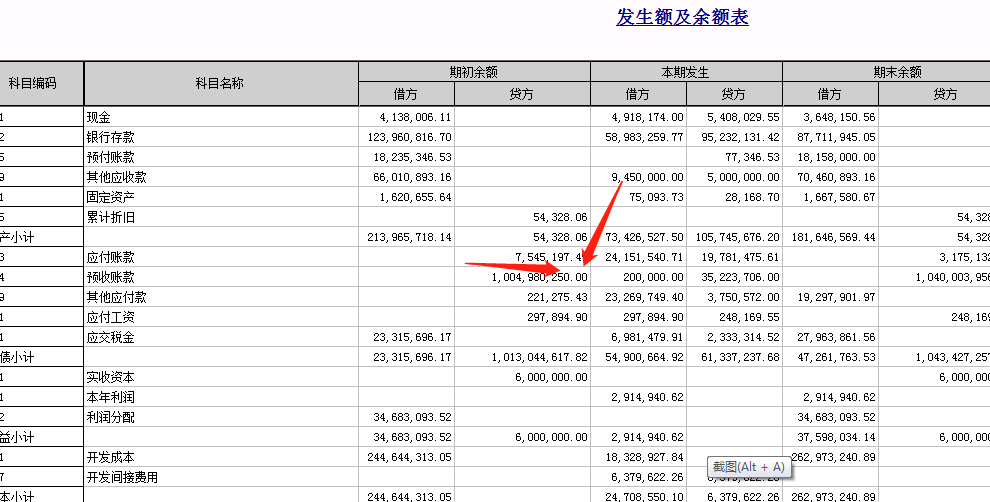Click cell value 24,708,550.10
Screen dimensions: 990x502
coord(645,497)
